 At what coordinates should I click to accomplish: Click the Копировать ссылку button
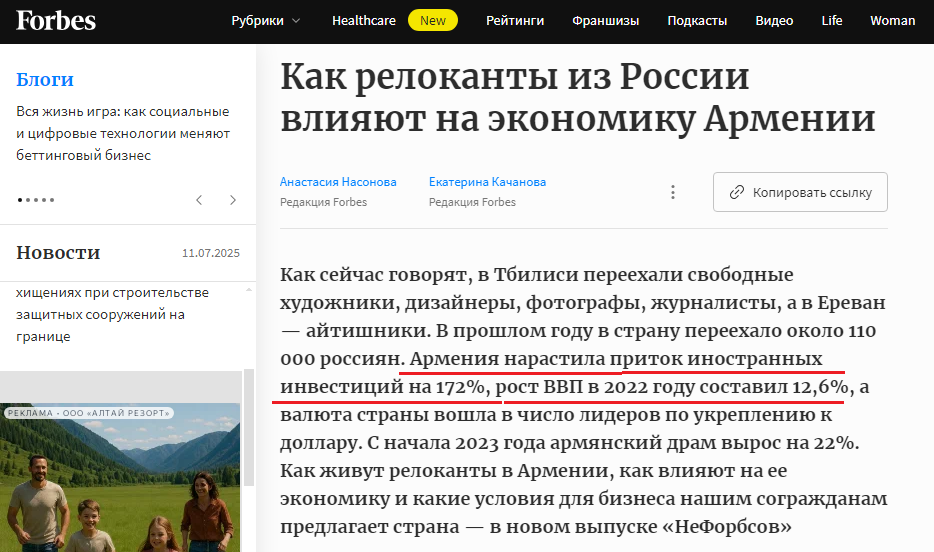[x=800, y=192]
